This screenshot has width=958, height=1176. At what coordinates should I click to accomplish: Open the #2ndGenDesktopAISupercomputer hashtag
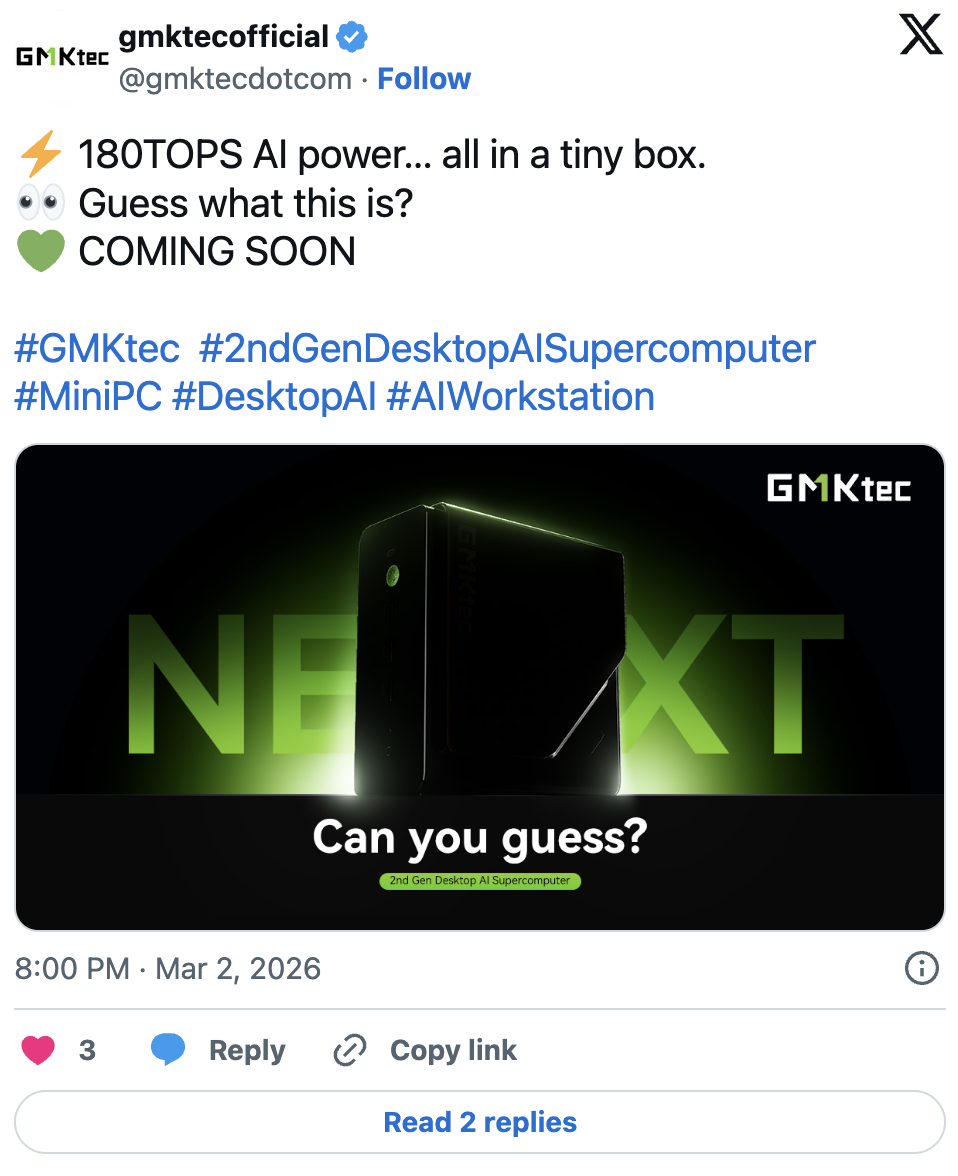[x=507, y=349]
